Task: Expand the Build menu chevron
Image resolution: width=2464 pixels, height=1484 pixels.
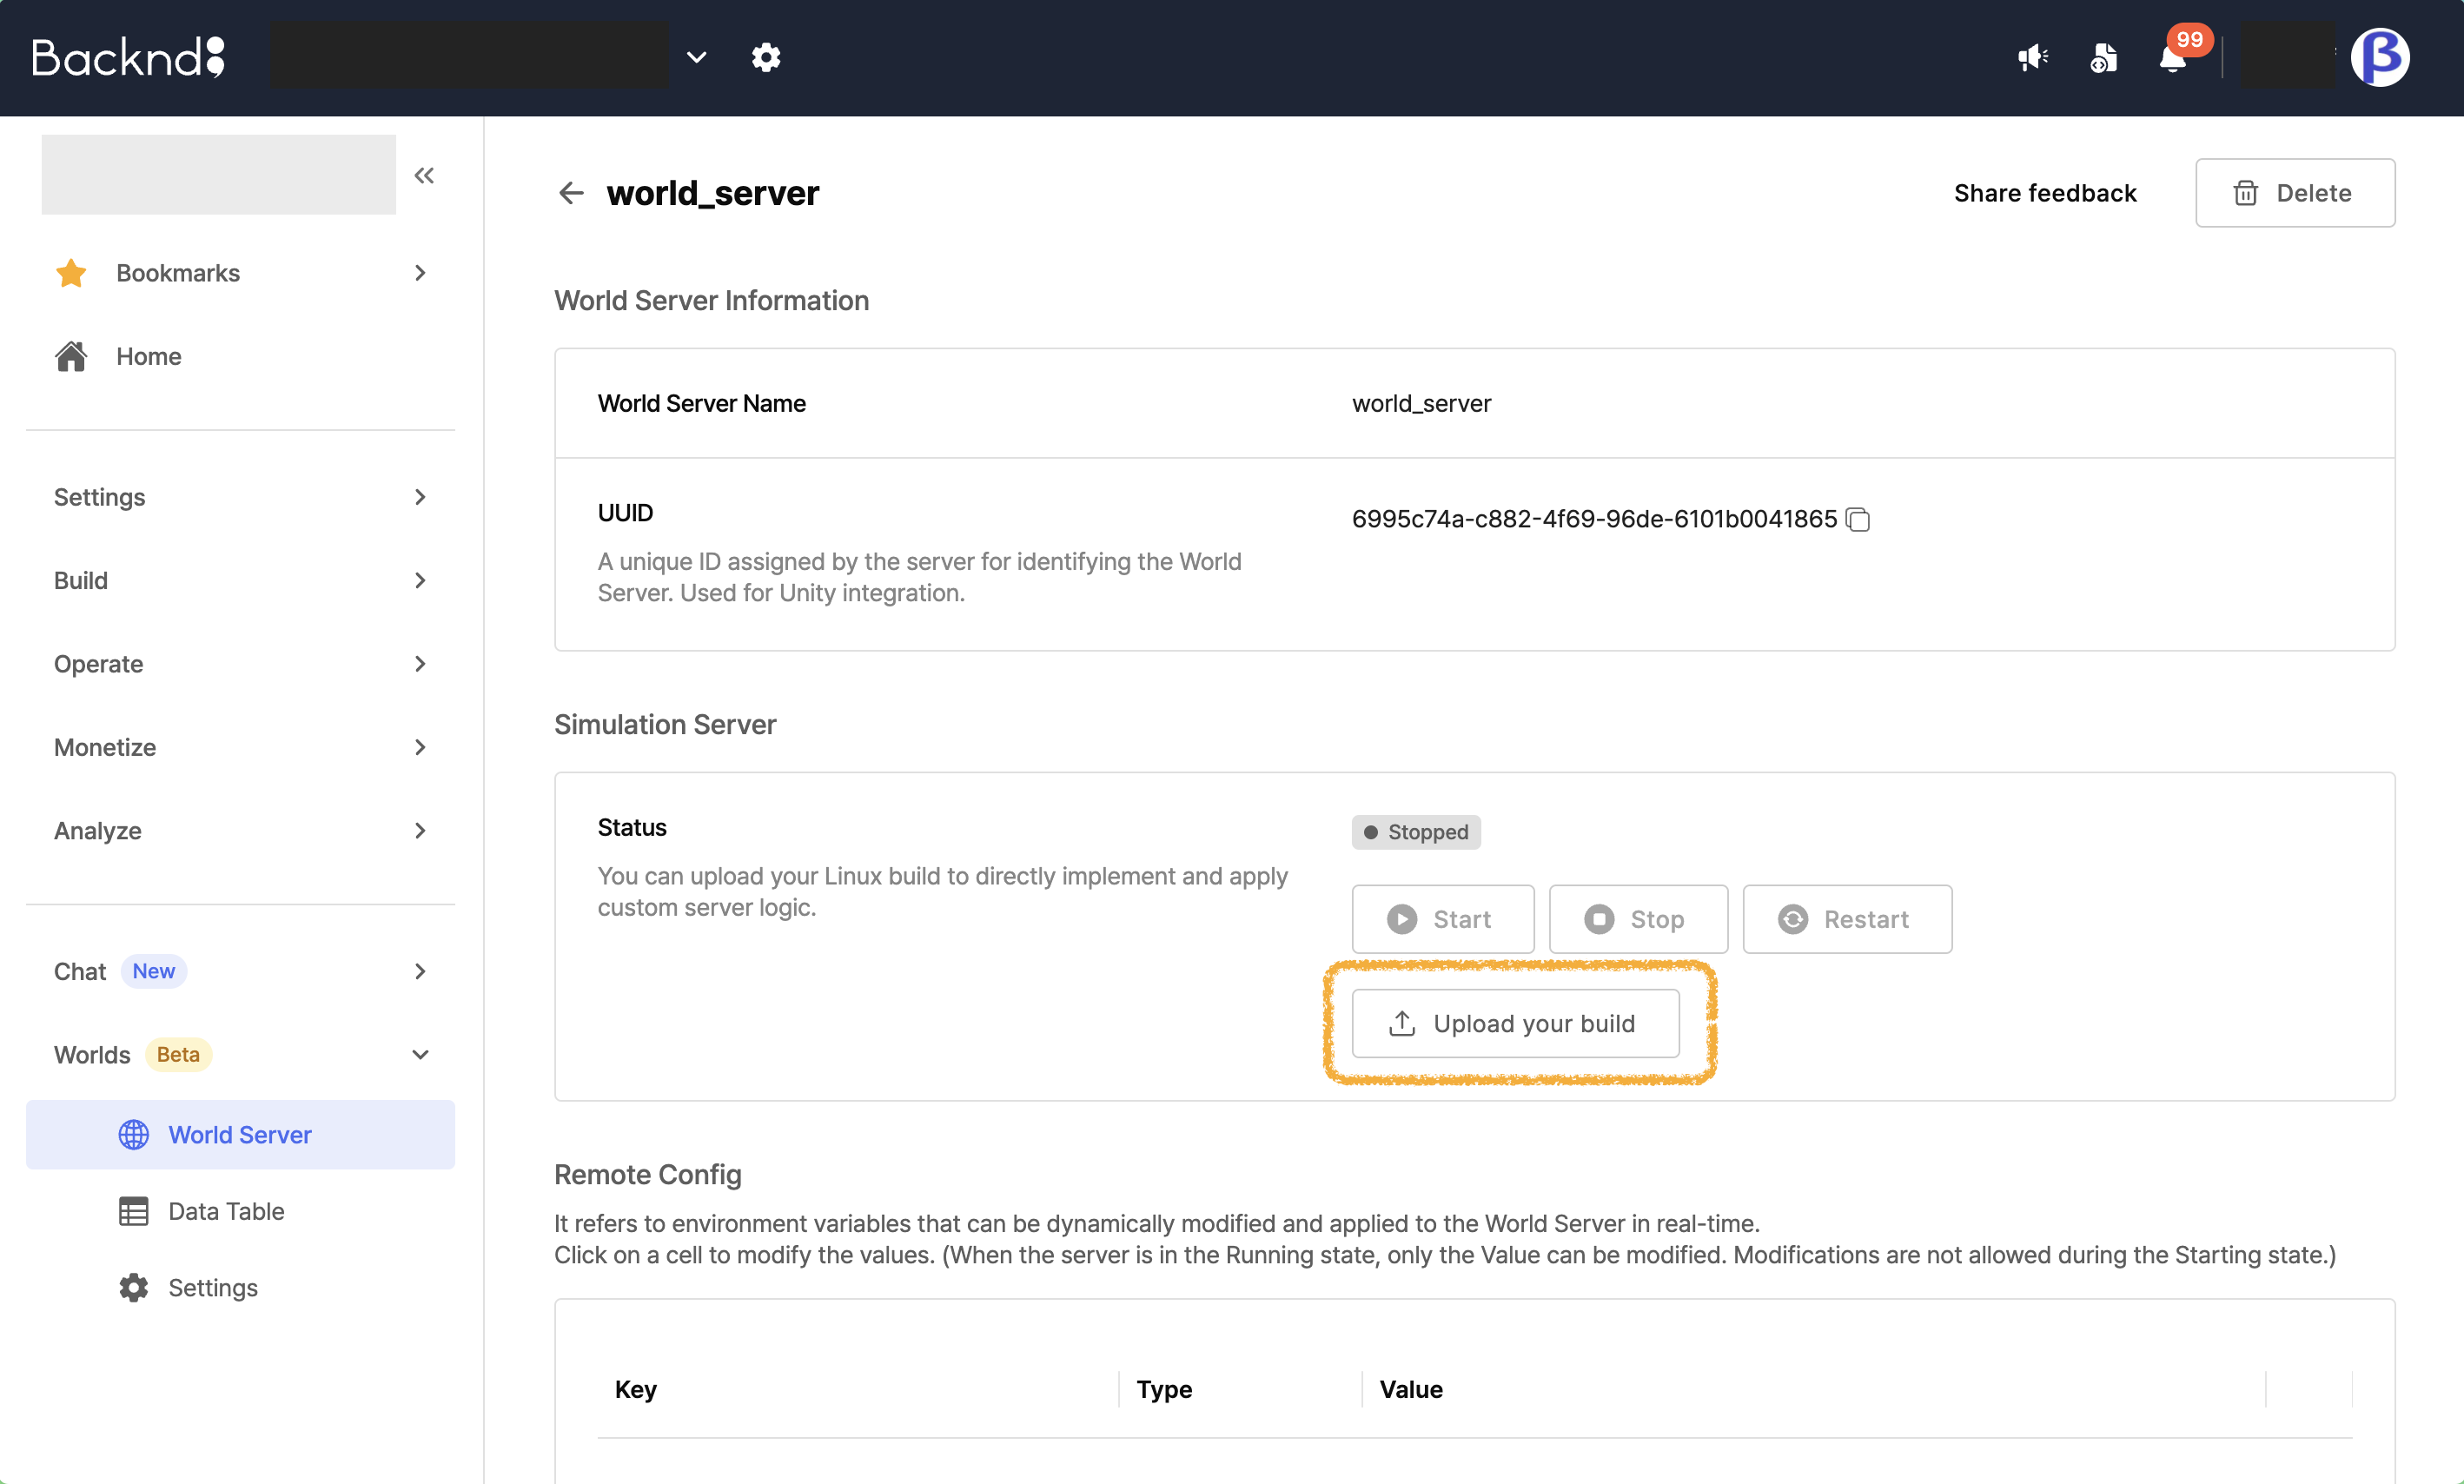Action: click(x=420, y=580)
